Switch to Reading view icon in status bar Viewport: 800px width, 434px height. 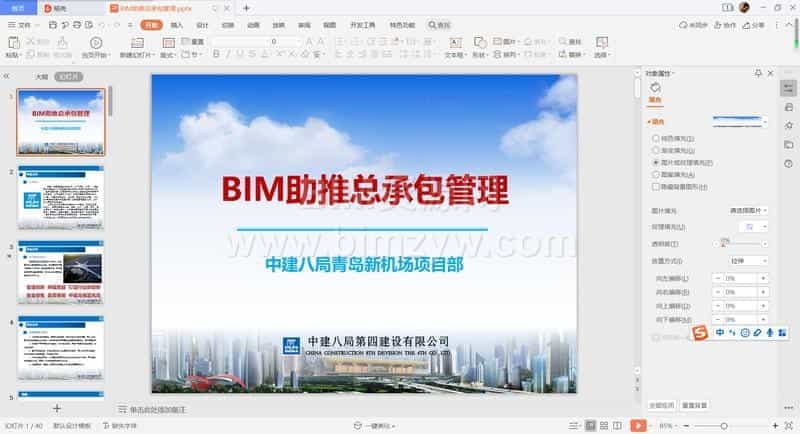click(x=617, y=425)
